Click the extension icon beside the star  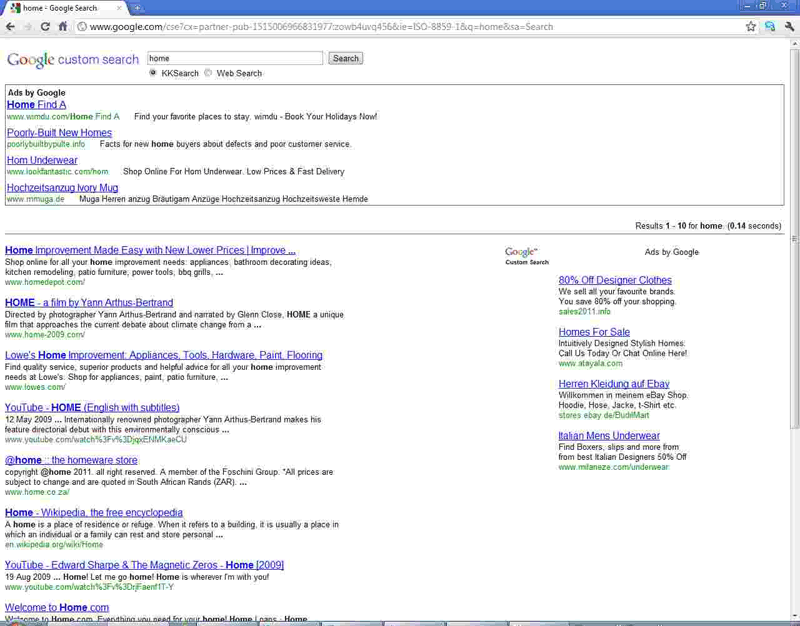(770, 27)
